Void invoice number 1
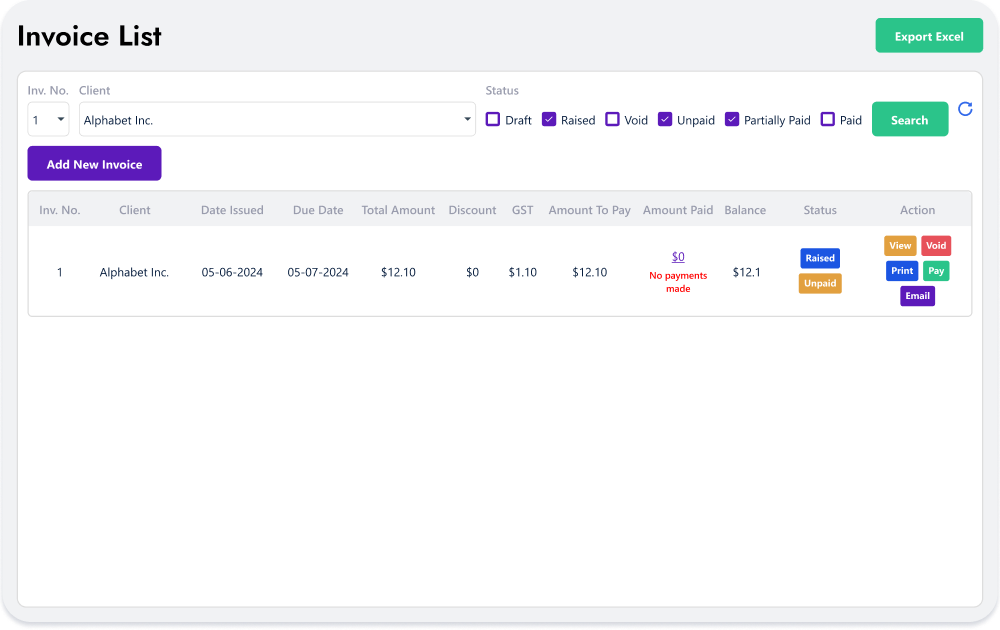1000x630 pixels. (936, 245)
